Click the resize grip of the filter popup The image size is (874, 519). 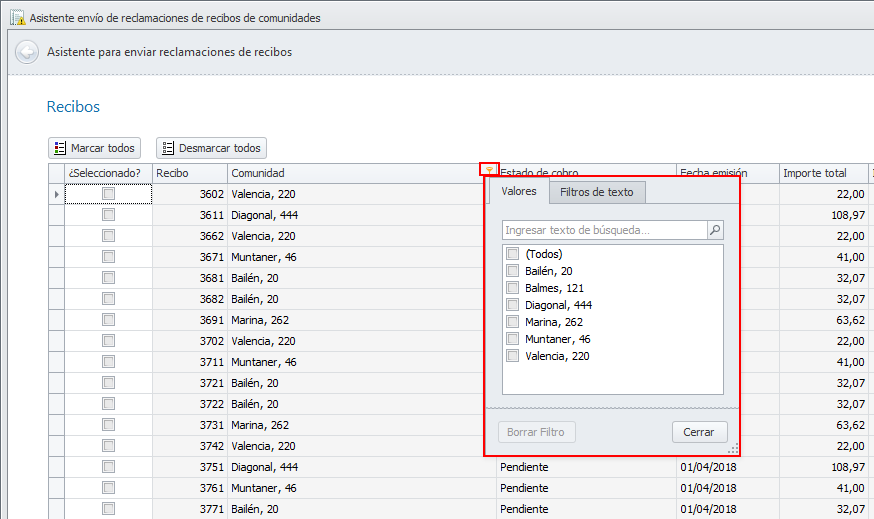(x=733, y=449)
